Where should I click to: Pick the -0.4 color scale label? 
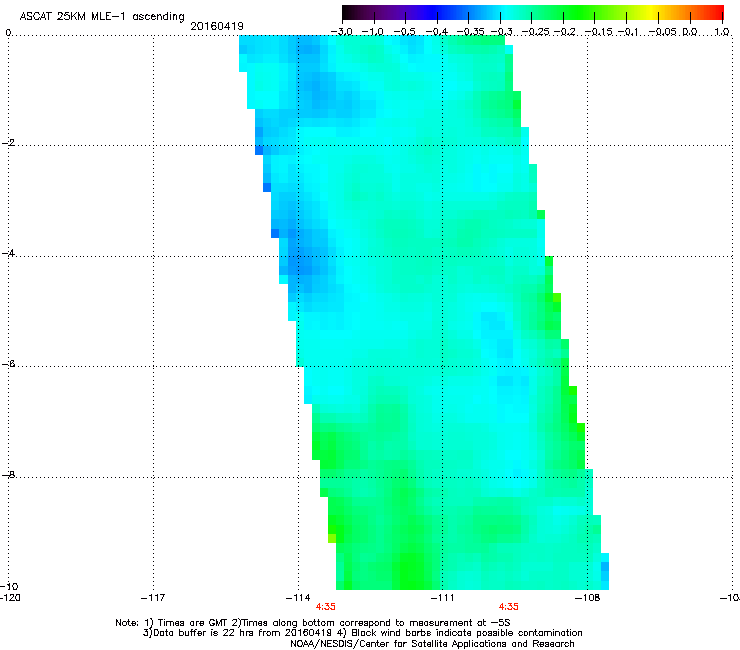[x=437, y=32]
